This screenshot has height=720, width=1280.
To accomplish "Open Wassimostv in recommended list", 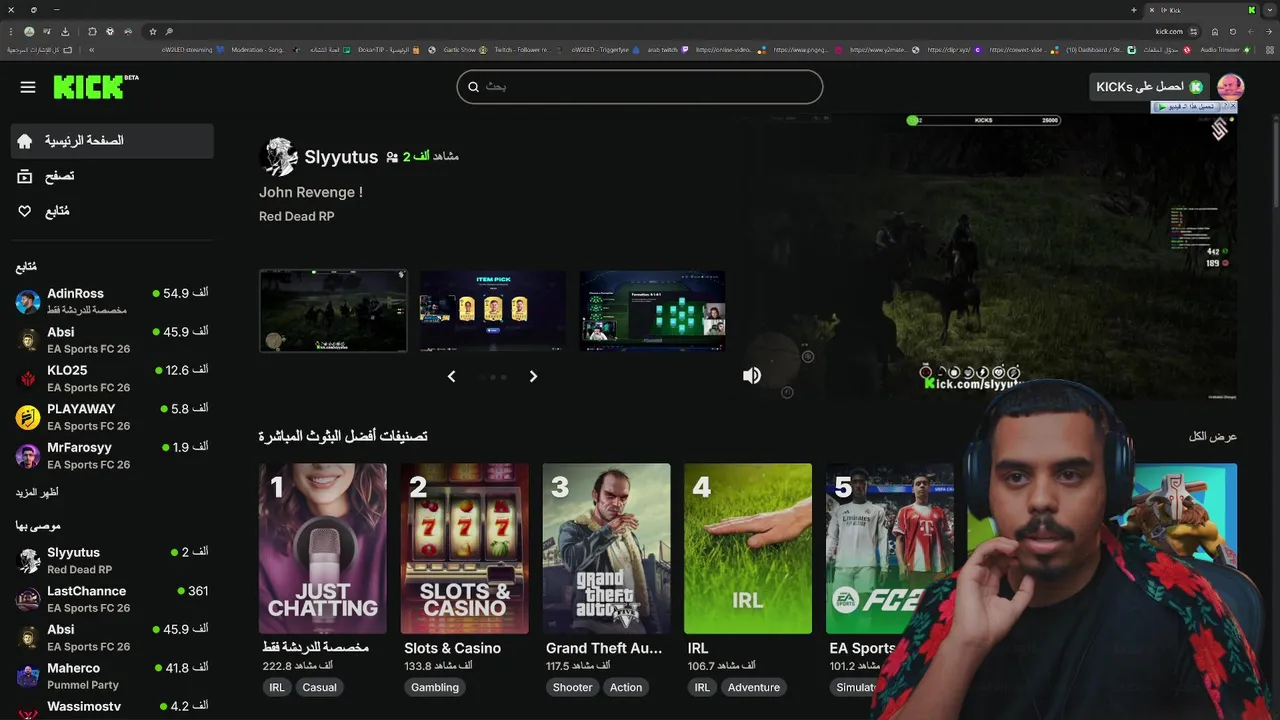I will (x=112, y=708).
